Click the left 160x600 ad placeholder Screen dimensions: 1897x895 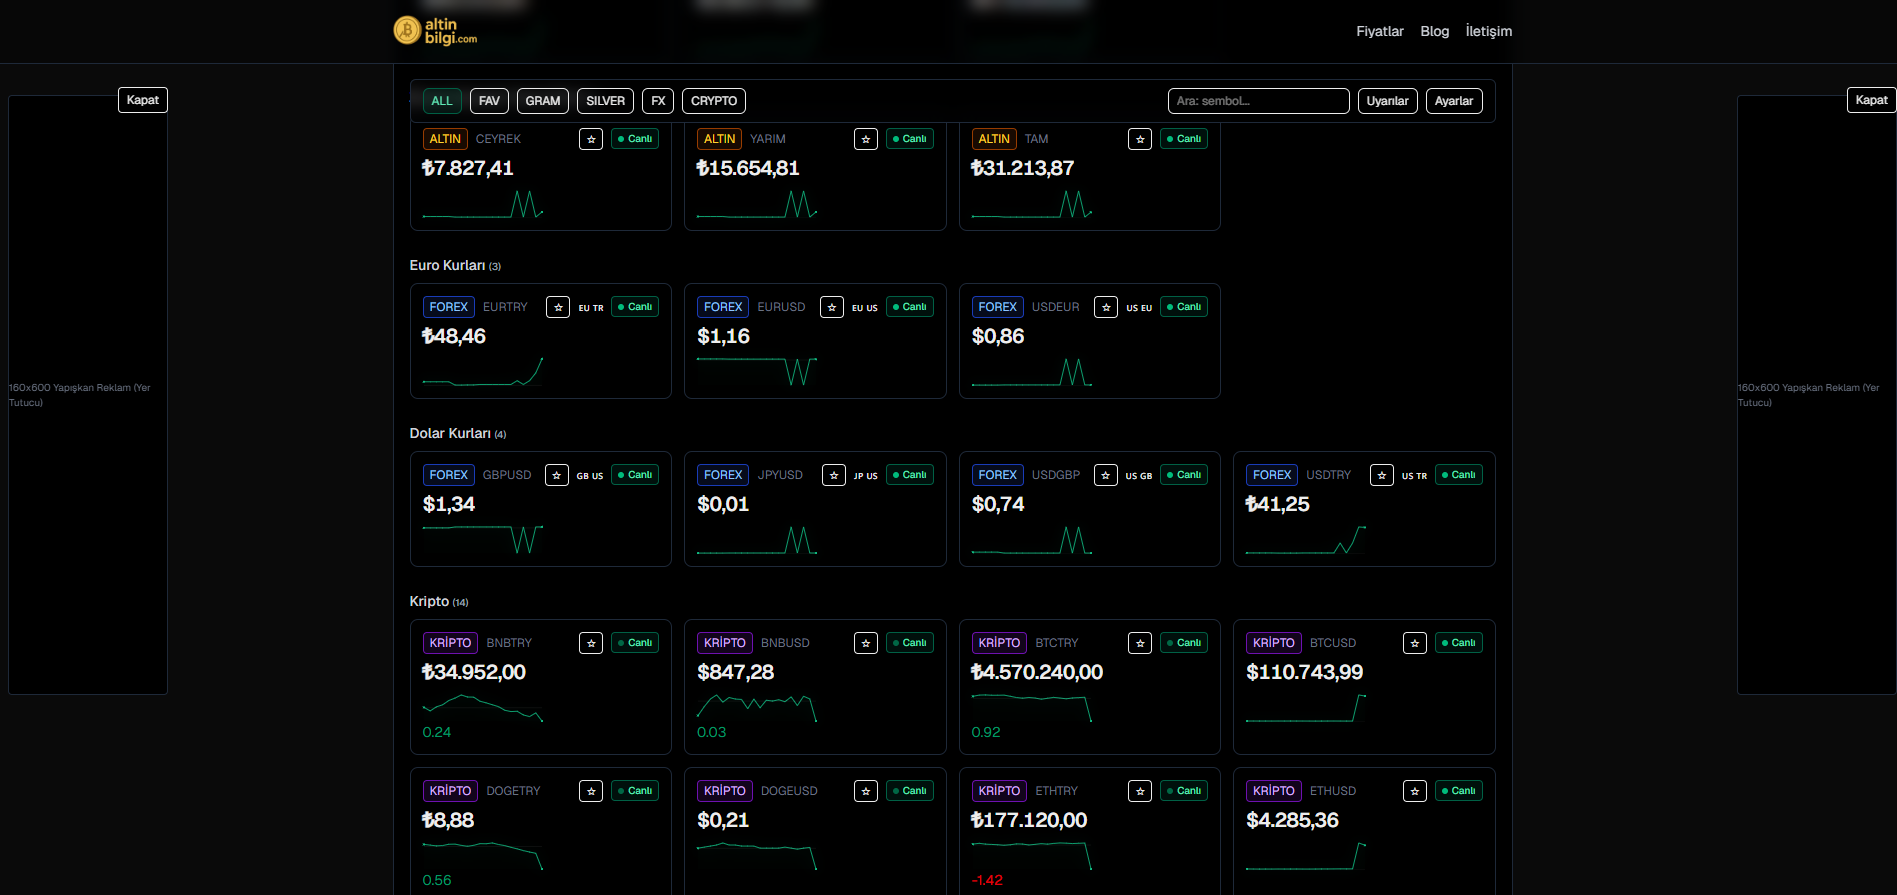(x=88, y=395)
